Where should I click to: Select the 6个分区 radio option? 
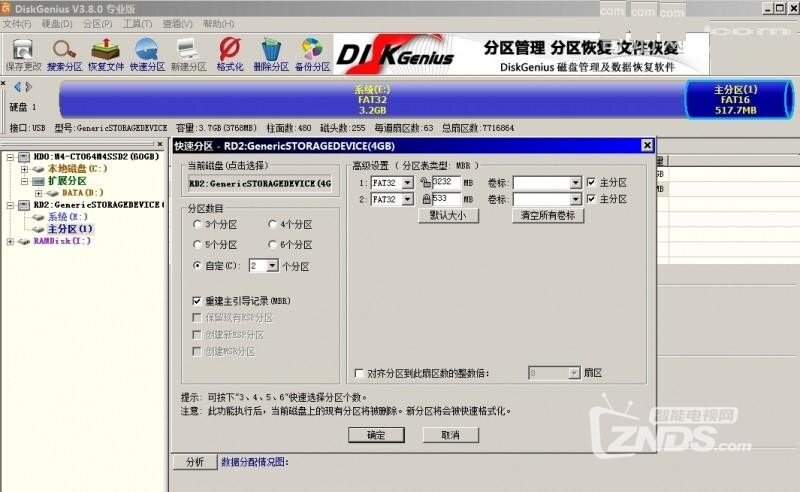272,244
